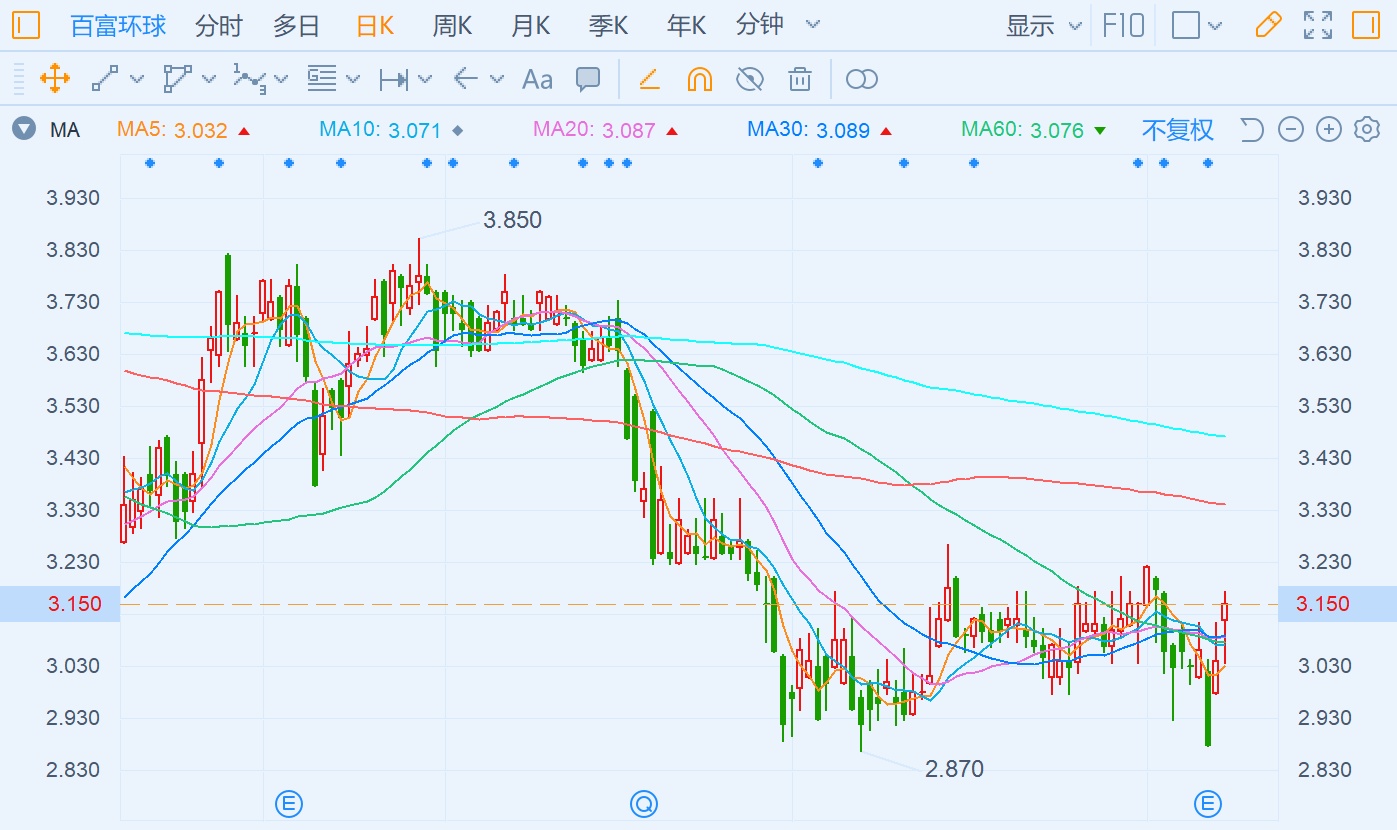Toggle hide drawings eye icon
The height and width of the screenshot is (830, 1397).
pos(749,79)
